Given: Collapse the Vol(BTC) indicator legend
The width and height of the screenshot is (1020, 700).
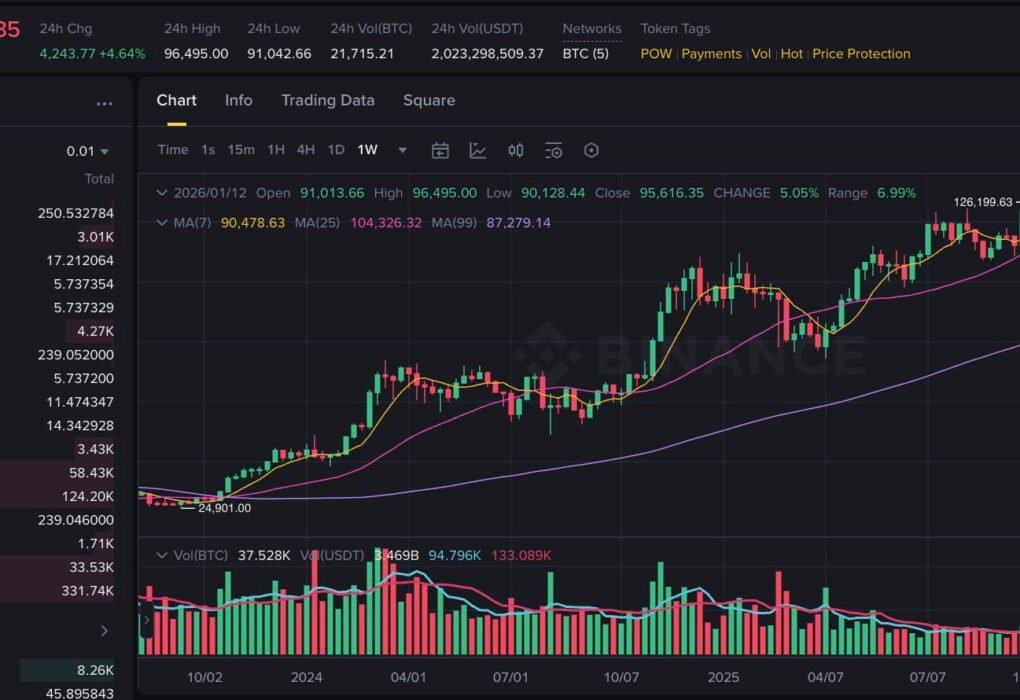Looking at the screenshot, I should coord(161,555).
